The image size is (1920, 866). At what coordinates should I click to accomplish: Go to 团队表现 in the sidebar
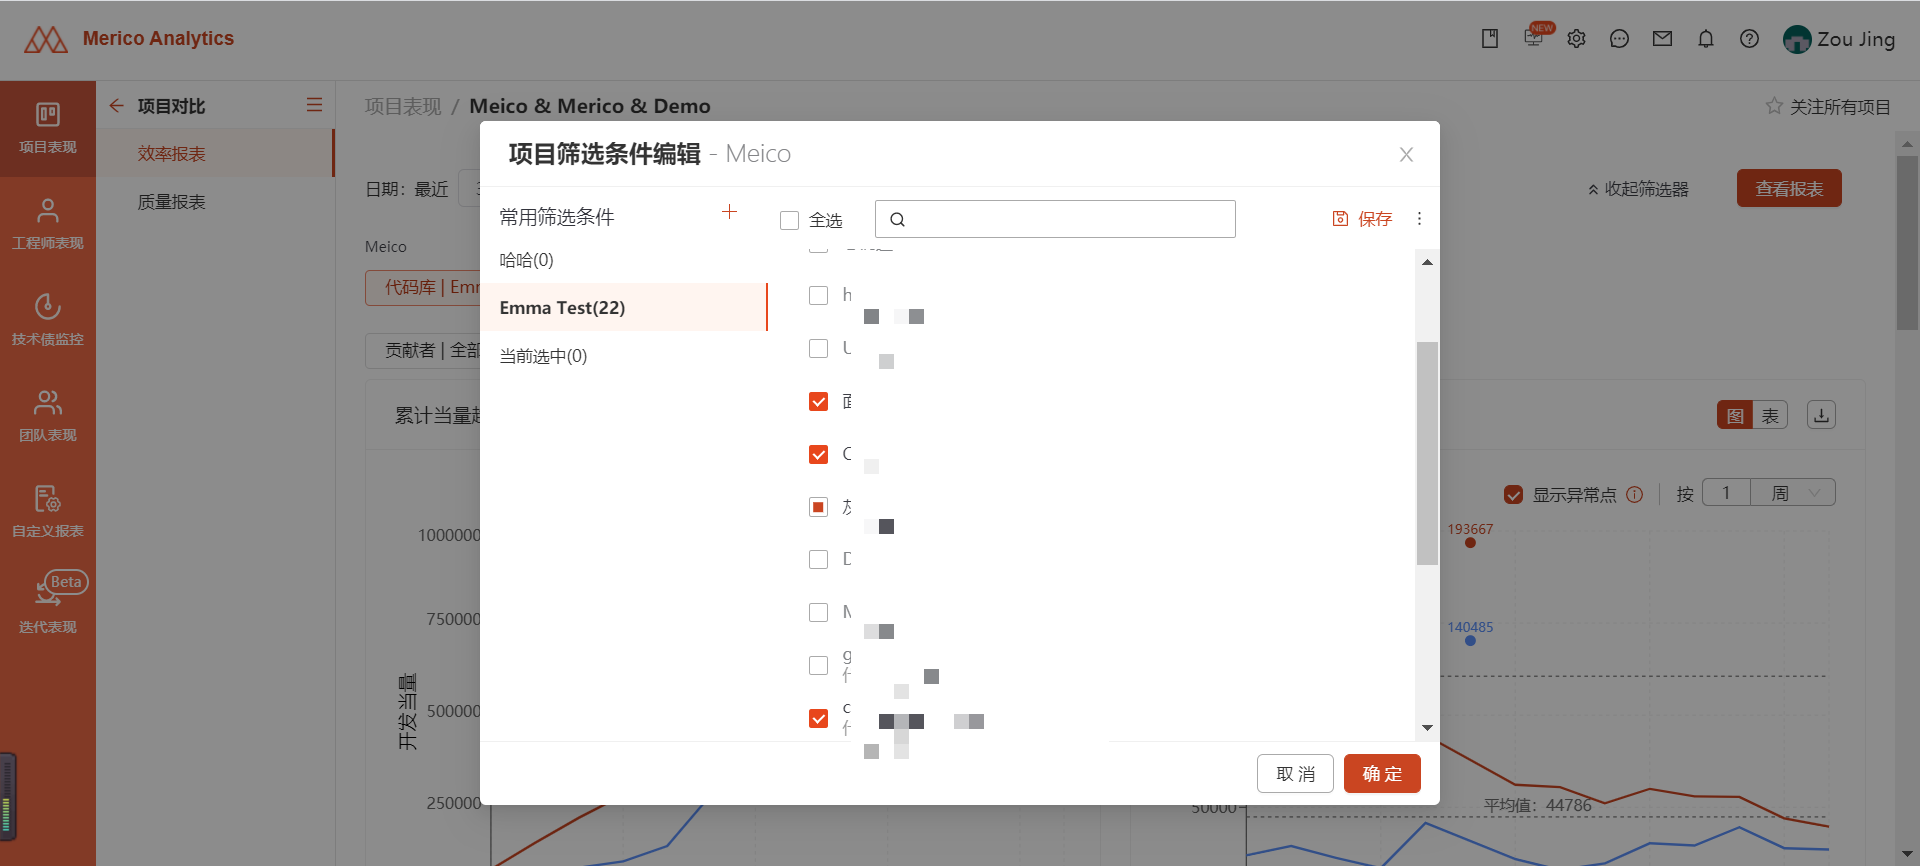pos(48,417)
